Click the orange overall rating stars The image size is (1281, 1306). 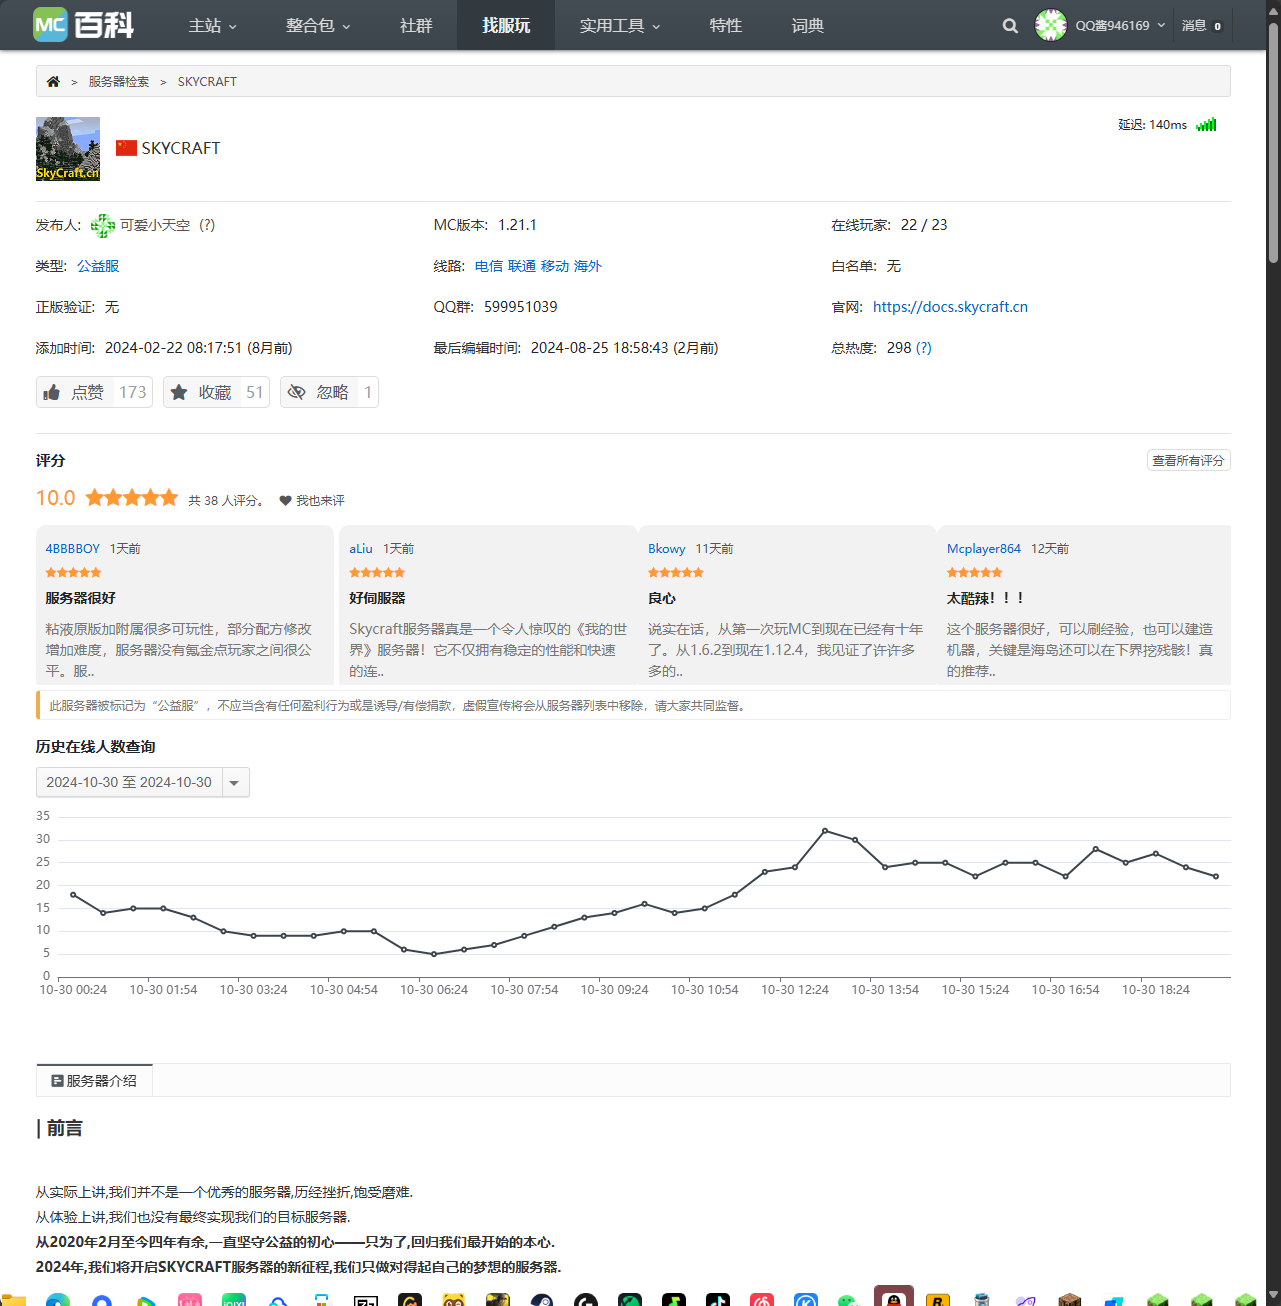pos(132,498)
